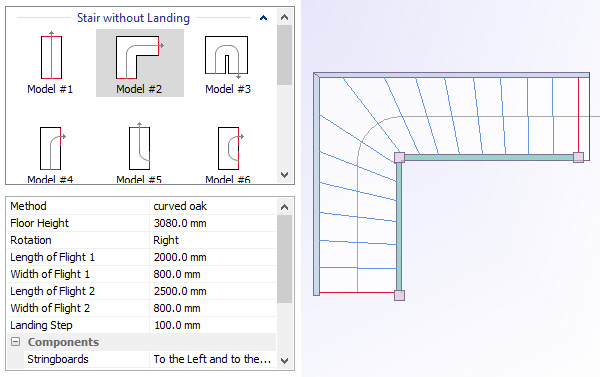Click the stair model list scroll up arrow
This screenshot has height=377, width=600.
[x=284, y=17]
